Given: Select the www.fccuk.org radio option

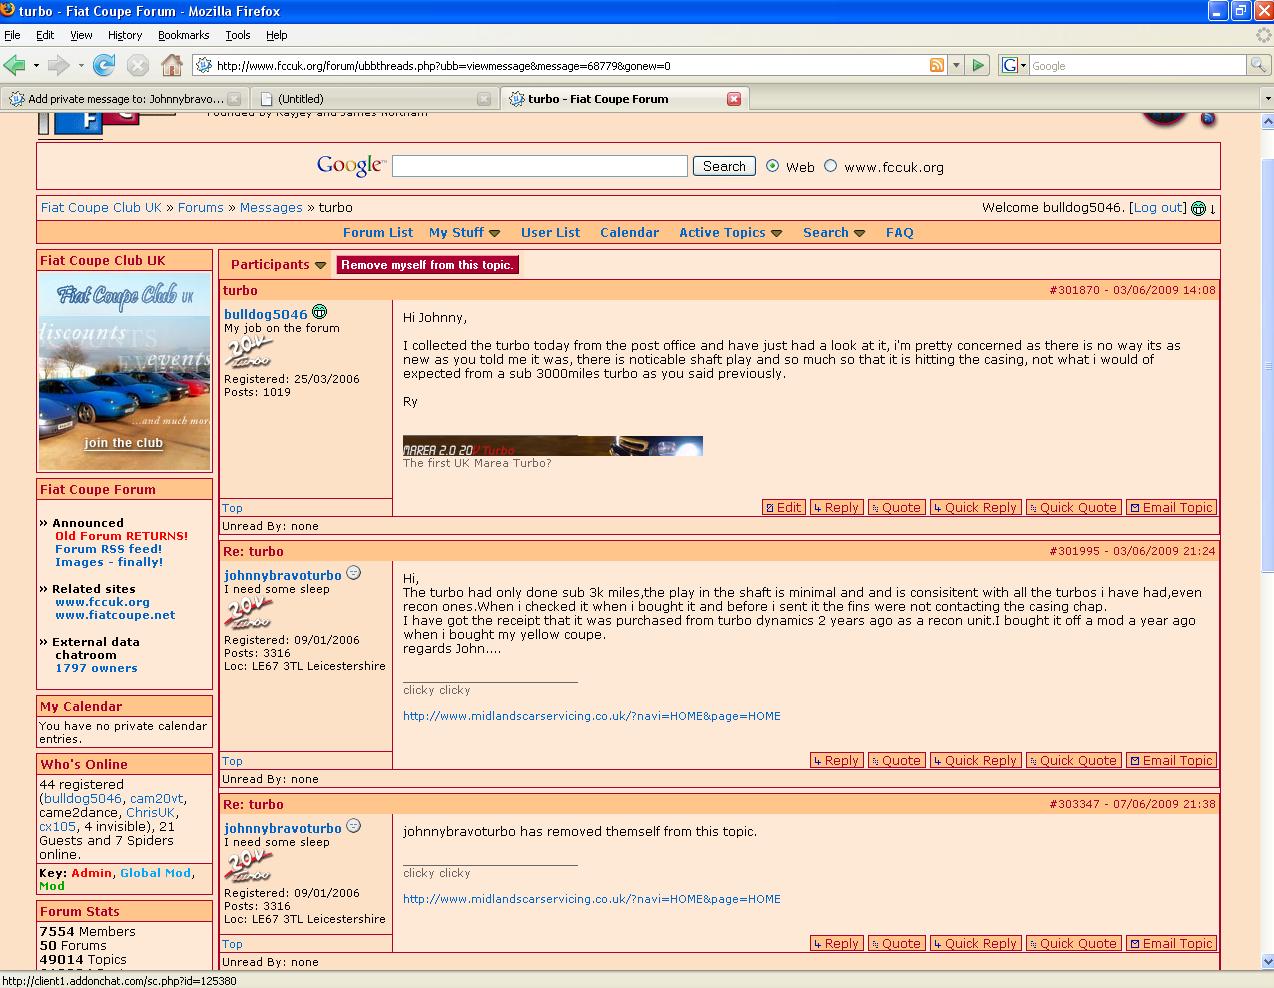Looking at the screenshot, I should pyautogui.click(x=830, y=166).
